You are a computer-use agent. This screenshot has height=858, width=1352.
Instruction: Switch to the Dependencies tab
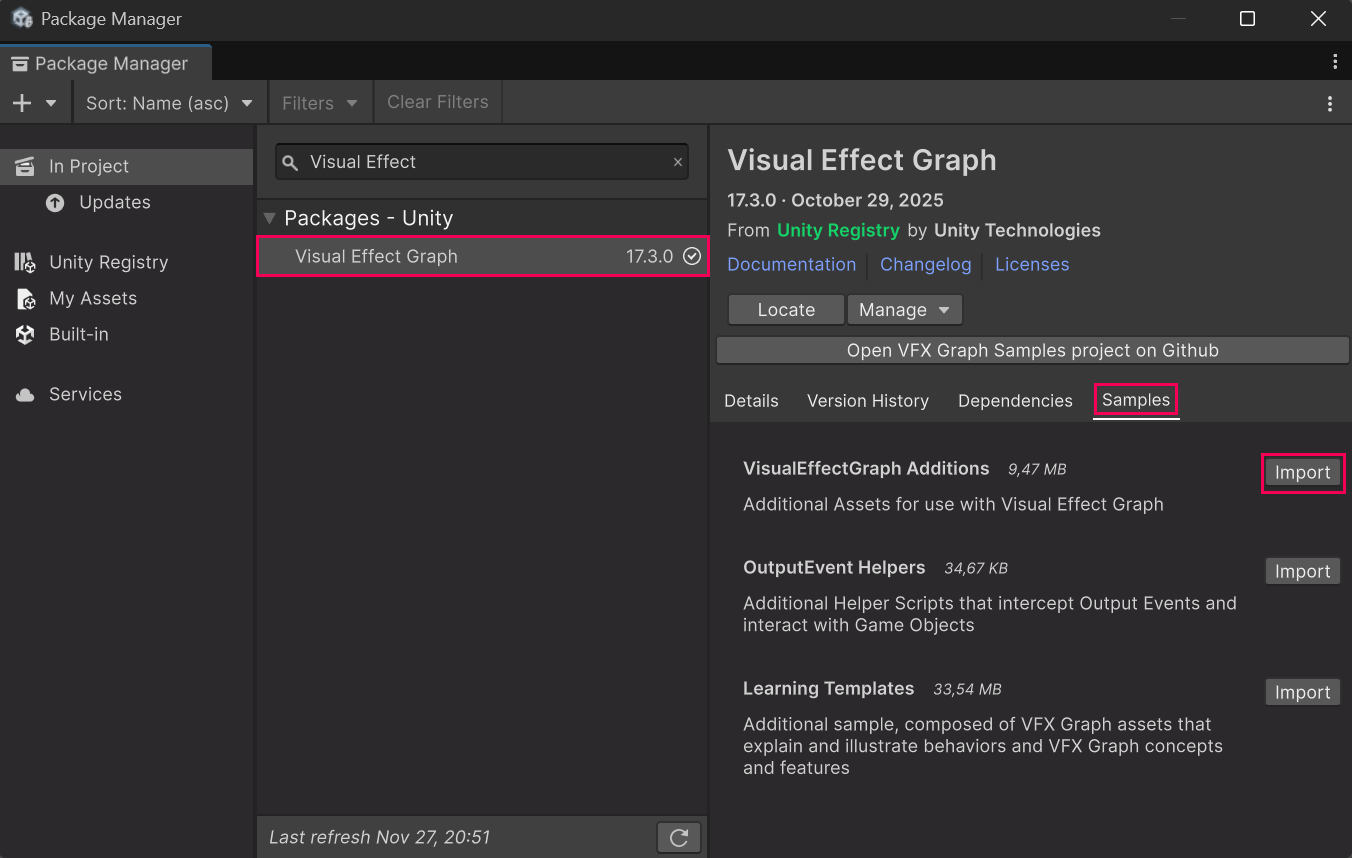tap(1015, 401)
